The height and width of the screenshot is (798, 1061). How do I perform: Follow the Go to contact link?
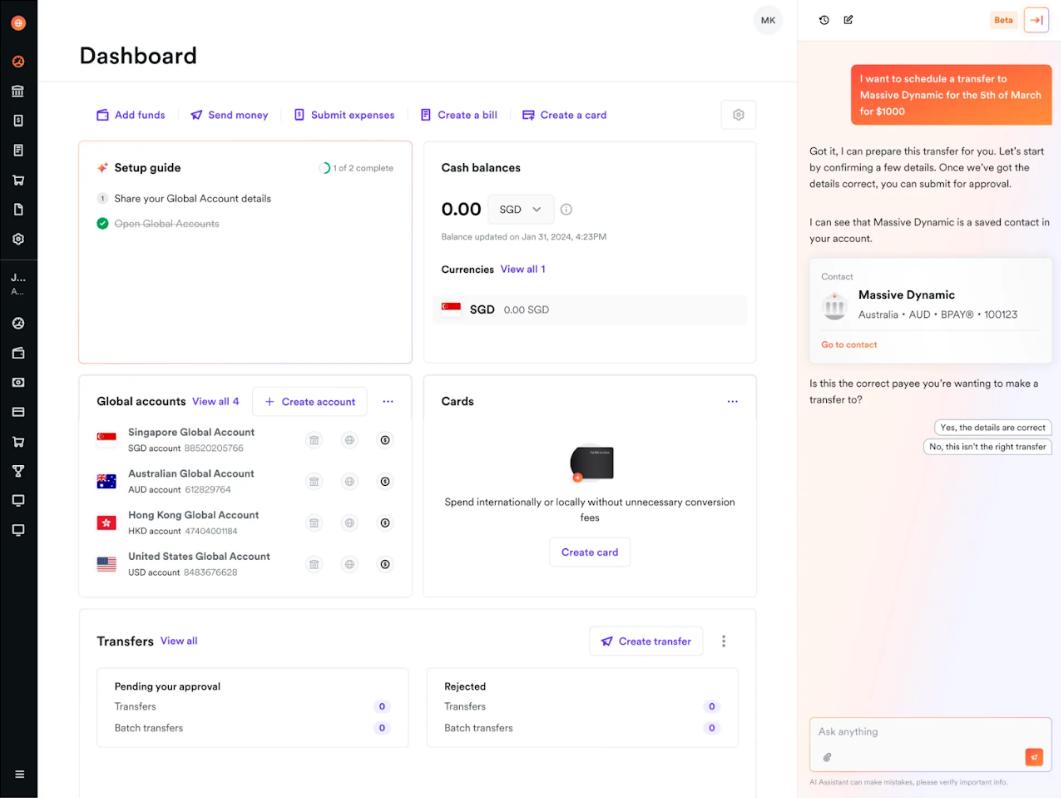(849, 345)
